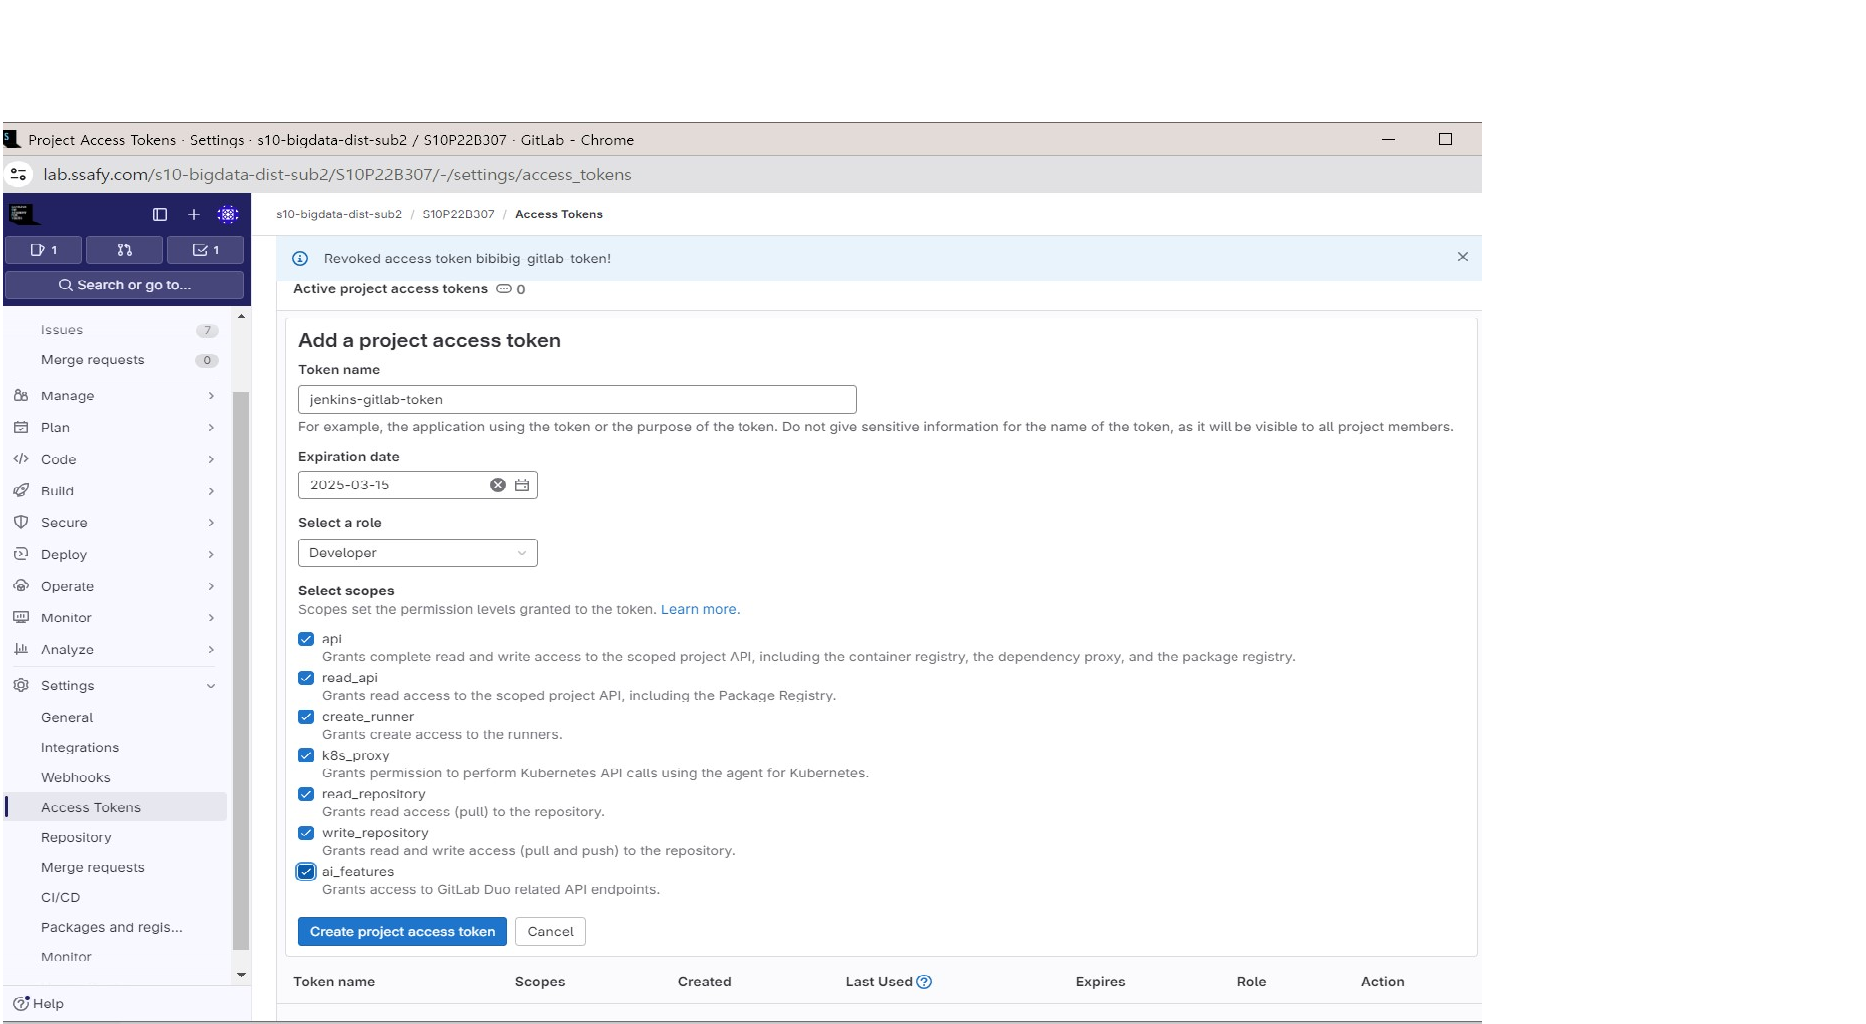Click the Expiration date input field
The width and height of the screenshot is (1866, 1024).
tap(417, 485)
